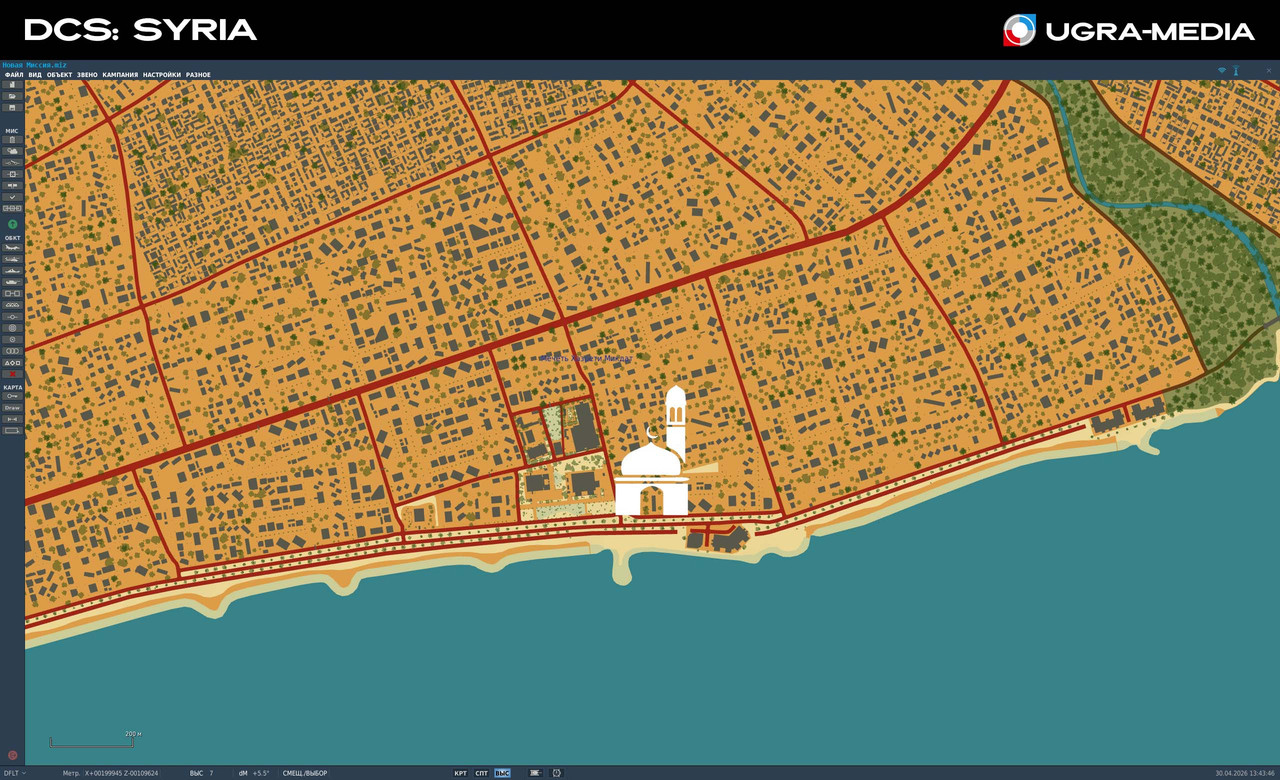
Task: Click the Новая Миссия.miz title
Action: click(34, 65)
